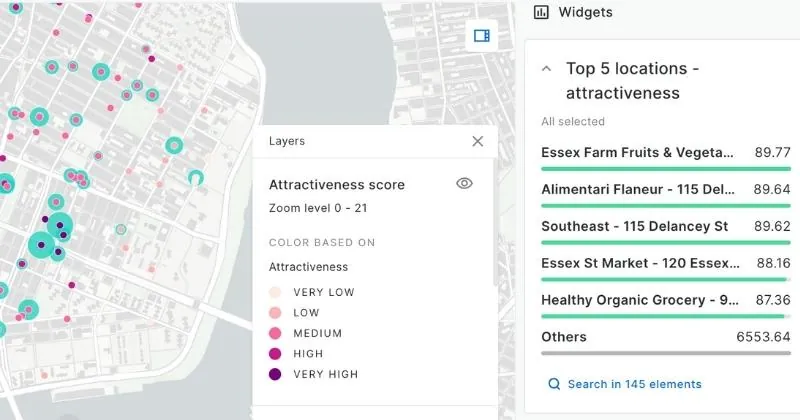Collapse the Top 5 locations widget
This screenshot has height=420, width=800.
[546, 69]
